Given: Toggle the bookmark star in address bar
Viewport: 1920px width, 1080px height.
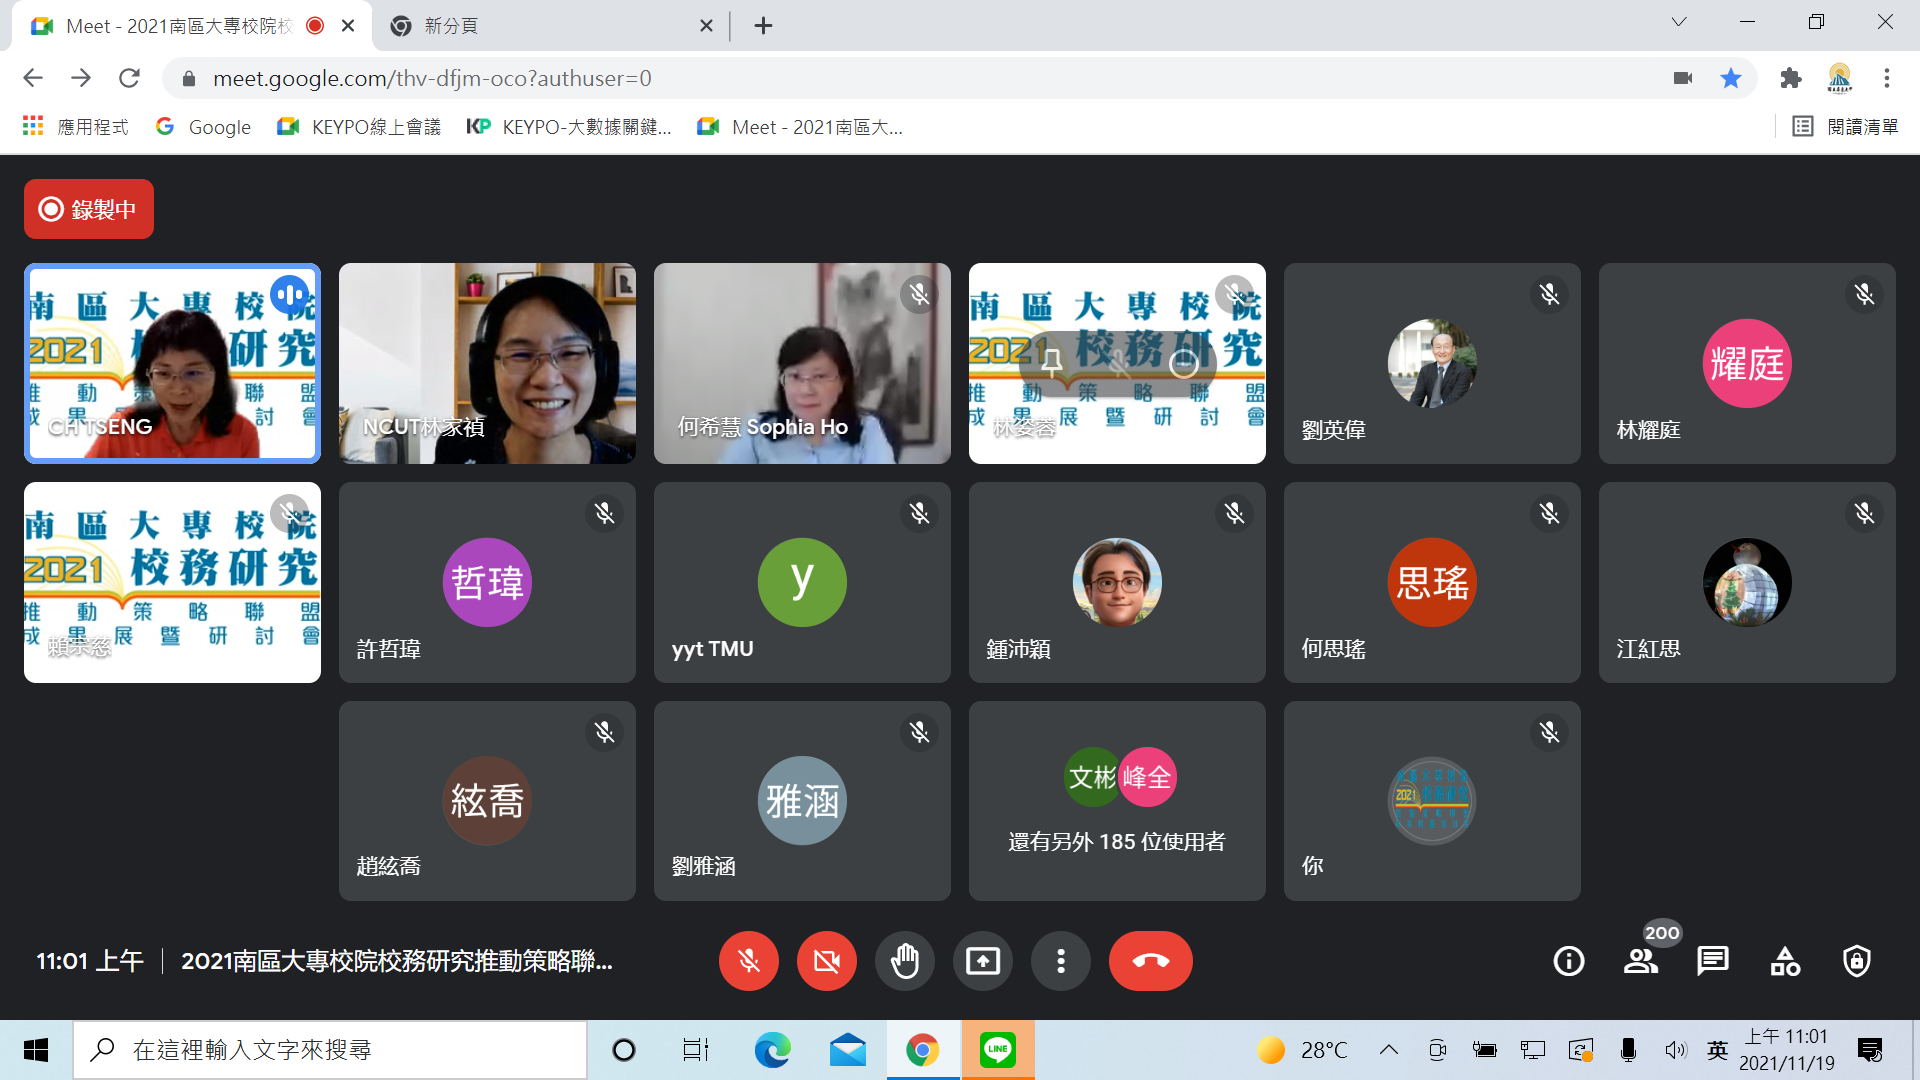Looking at the screenshot, I should coord(1731,78).
